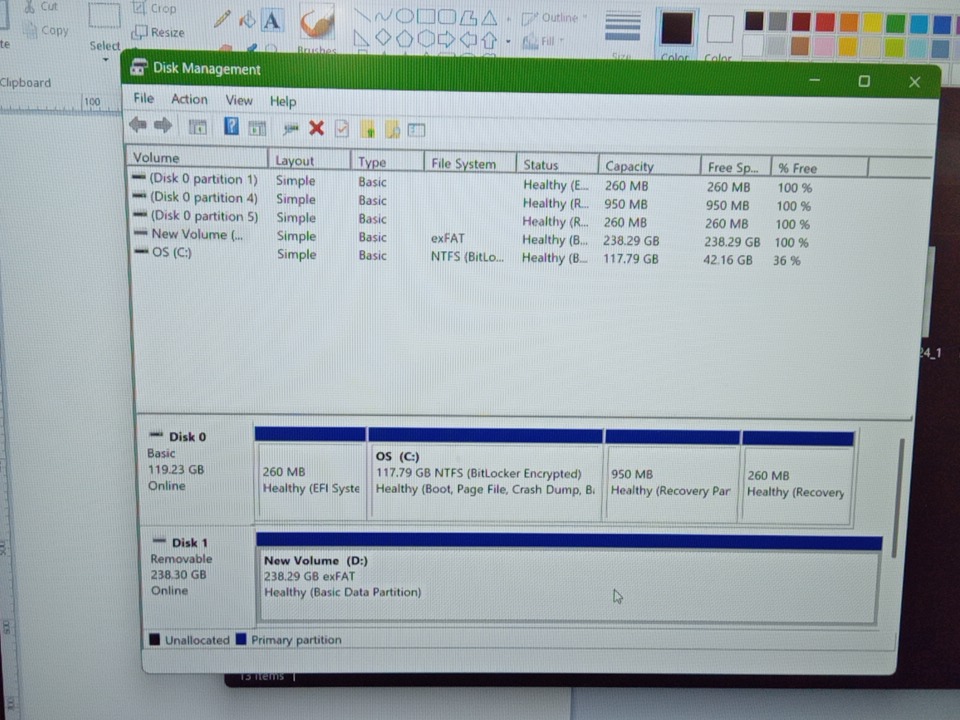
Task: Click the Show/Hide Console Tree toolbar icon
Action: click(198, 127)
